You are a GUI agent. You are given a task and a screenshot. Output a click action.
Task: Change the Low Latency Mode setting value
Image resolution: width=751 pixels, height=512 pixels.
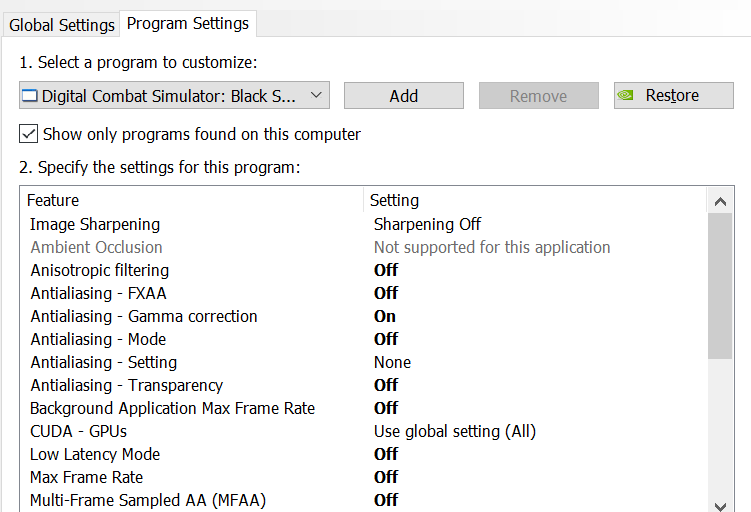coord(386,454)
